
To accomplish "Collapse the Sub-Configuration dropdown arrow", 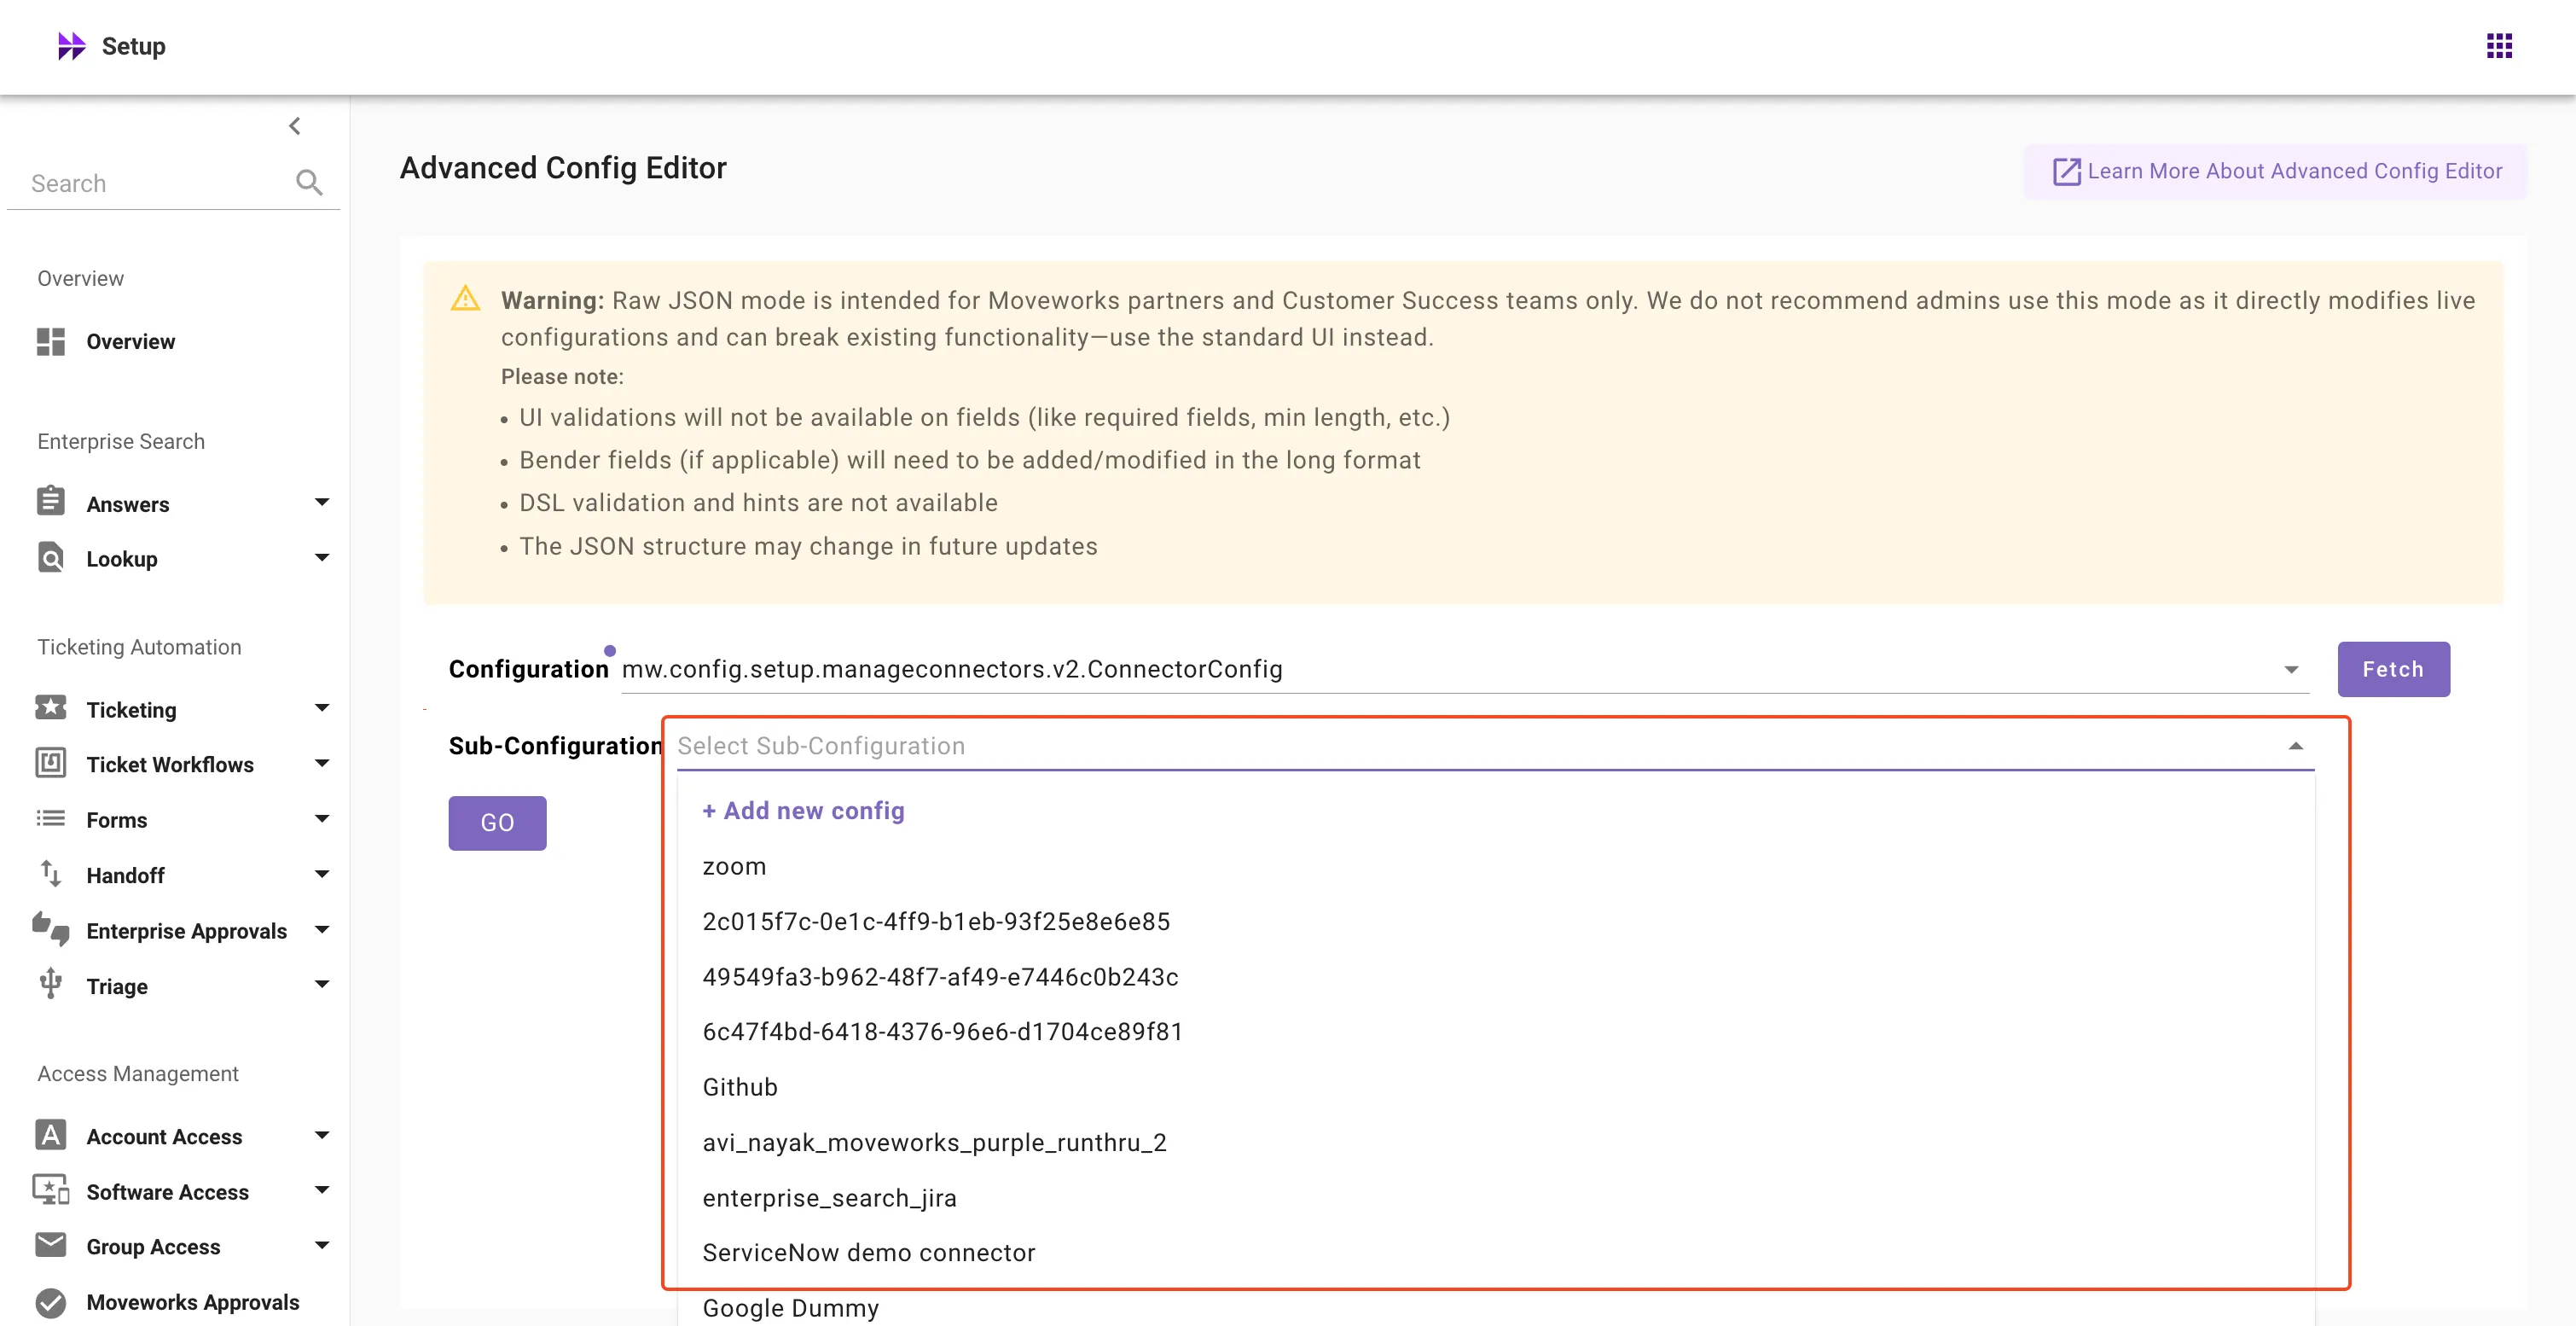I will click(x=2295, y=747).
